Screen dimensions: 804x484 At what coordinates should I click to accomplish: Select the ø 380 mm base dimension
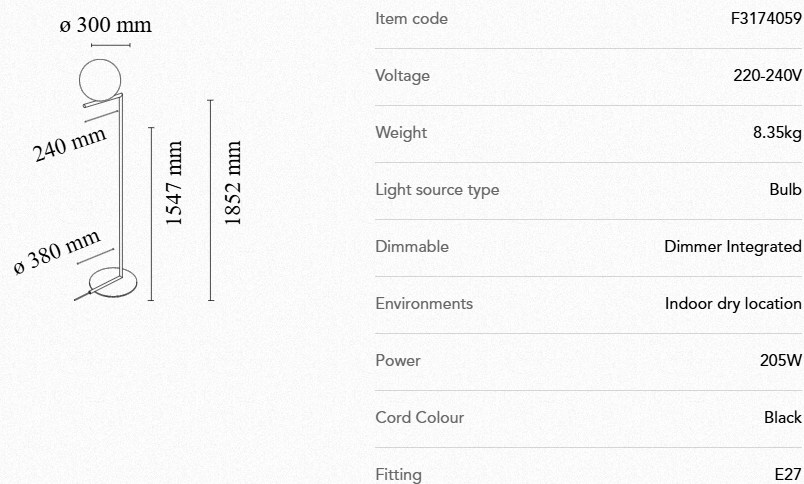point(57,252)
